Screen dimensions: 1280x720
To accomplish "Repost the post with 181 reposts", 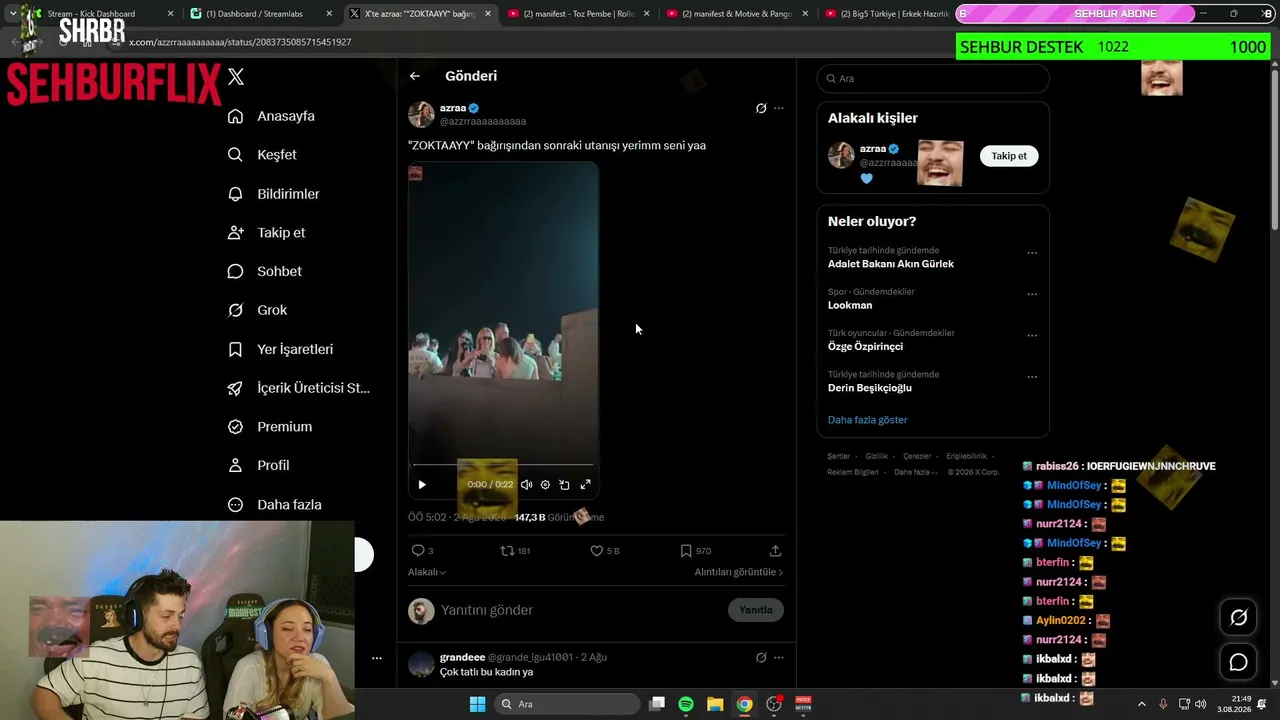I will [507, 551].
